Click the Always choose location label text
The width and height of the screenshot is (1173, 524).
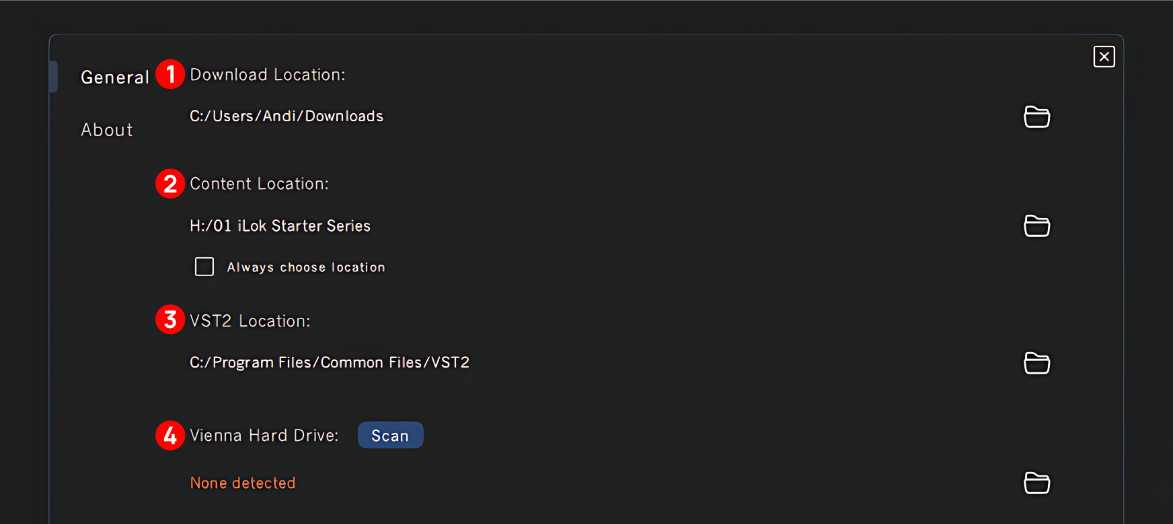click(x=306, y=267)
